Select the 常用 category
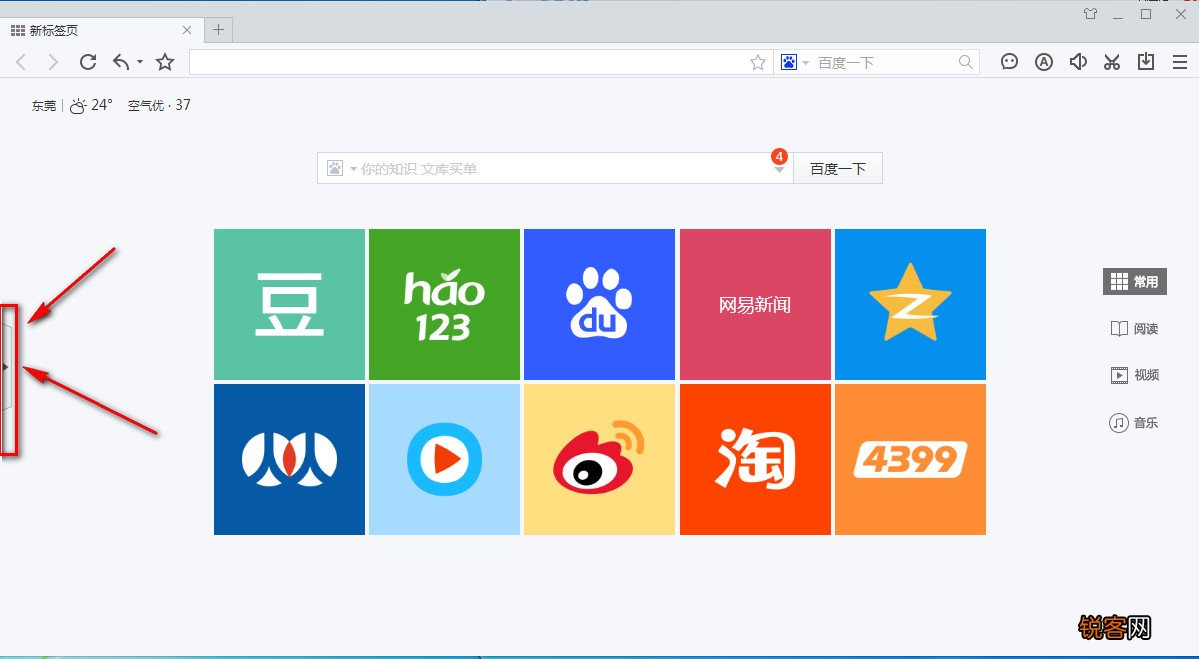1199x659 pixels. [x=1135, y=281]
